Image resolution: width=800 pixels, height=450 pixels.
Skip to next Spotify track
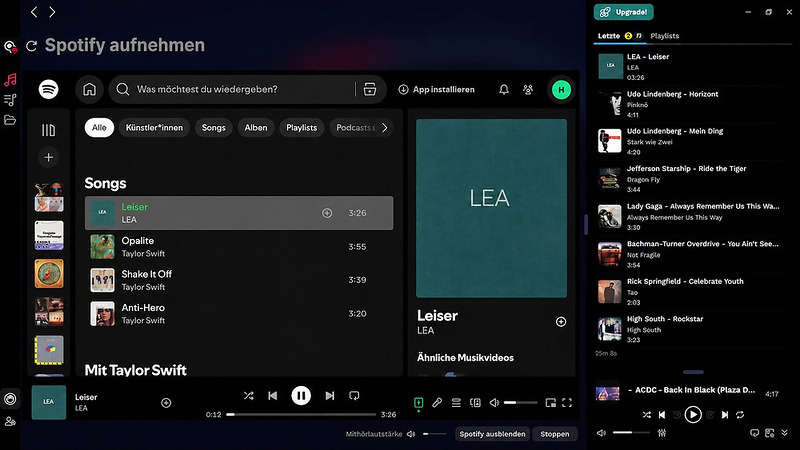330,396
